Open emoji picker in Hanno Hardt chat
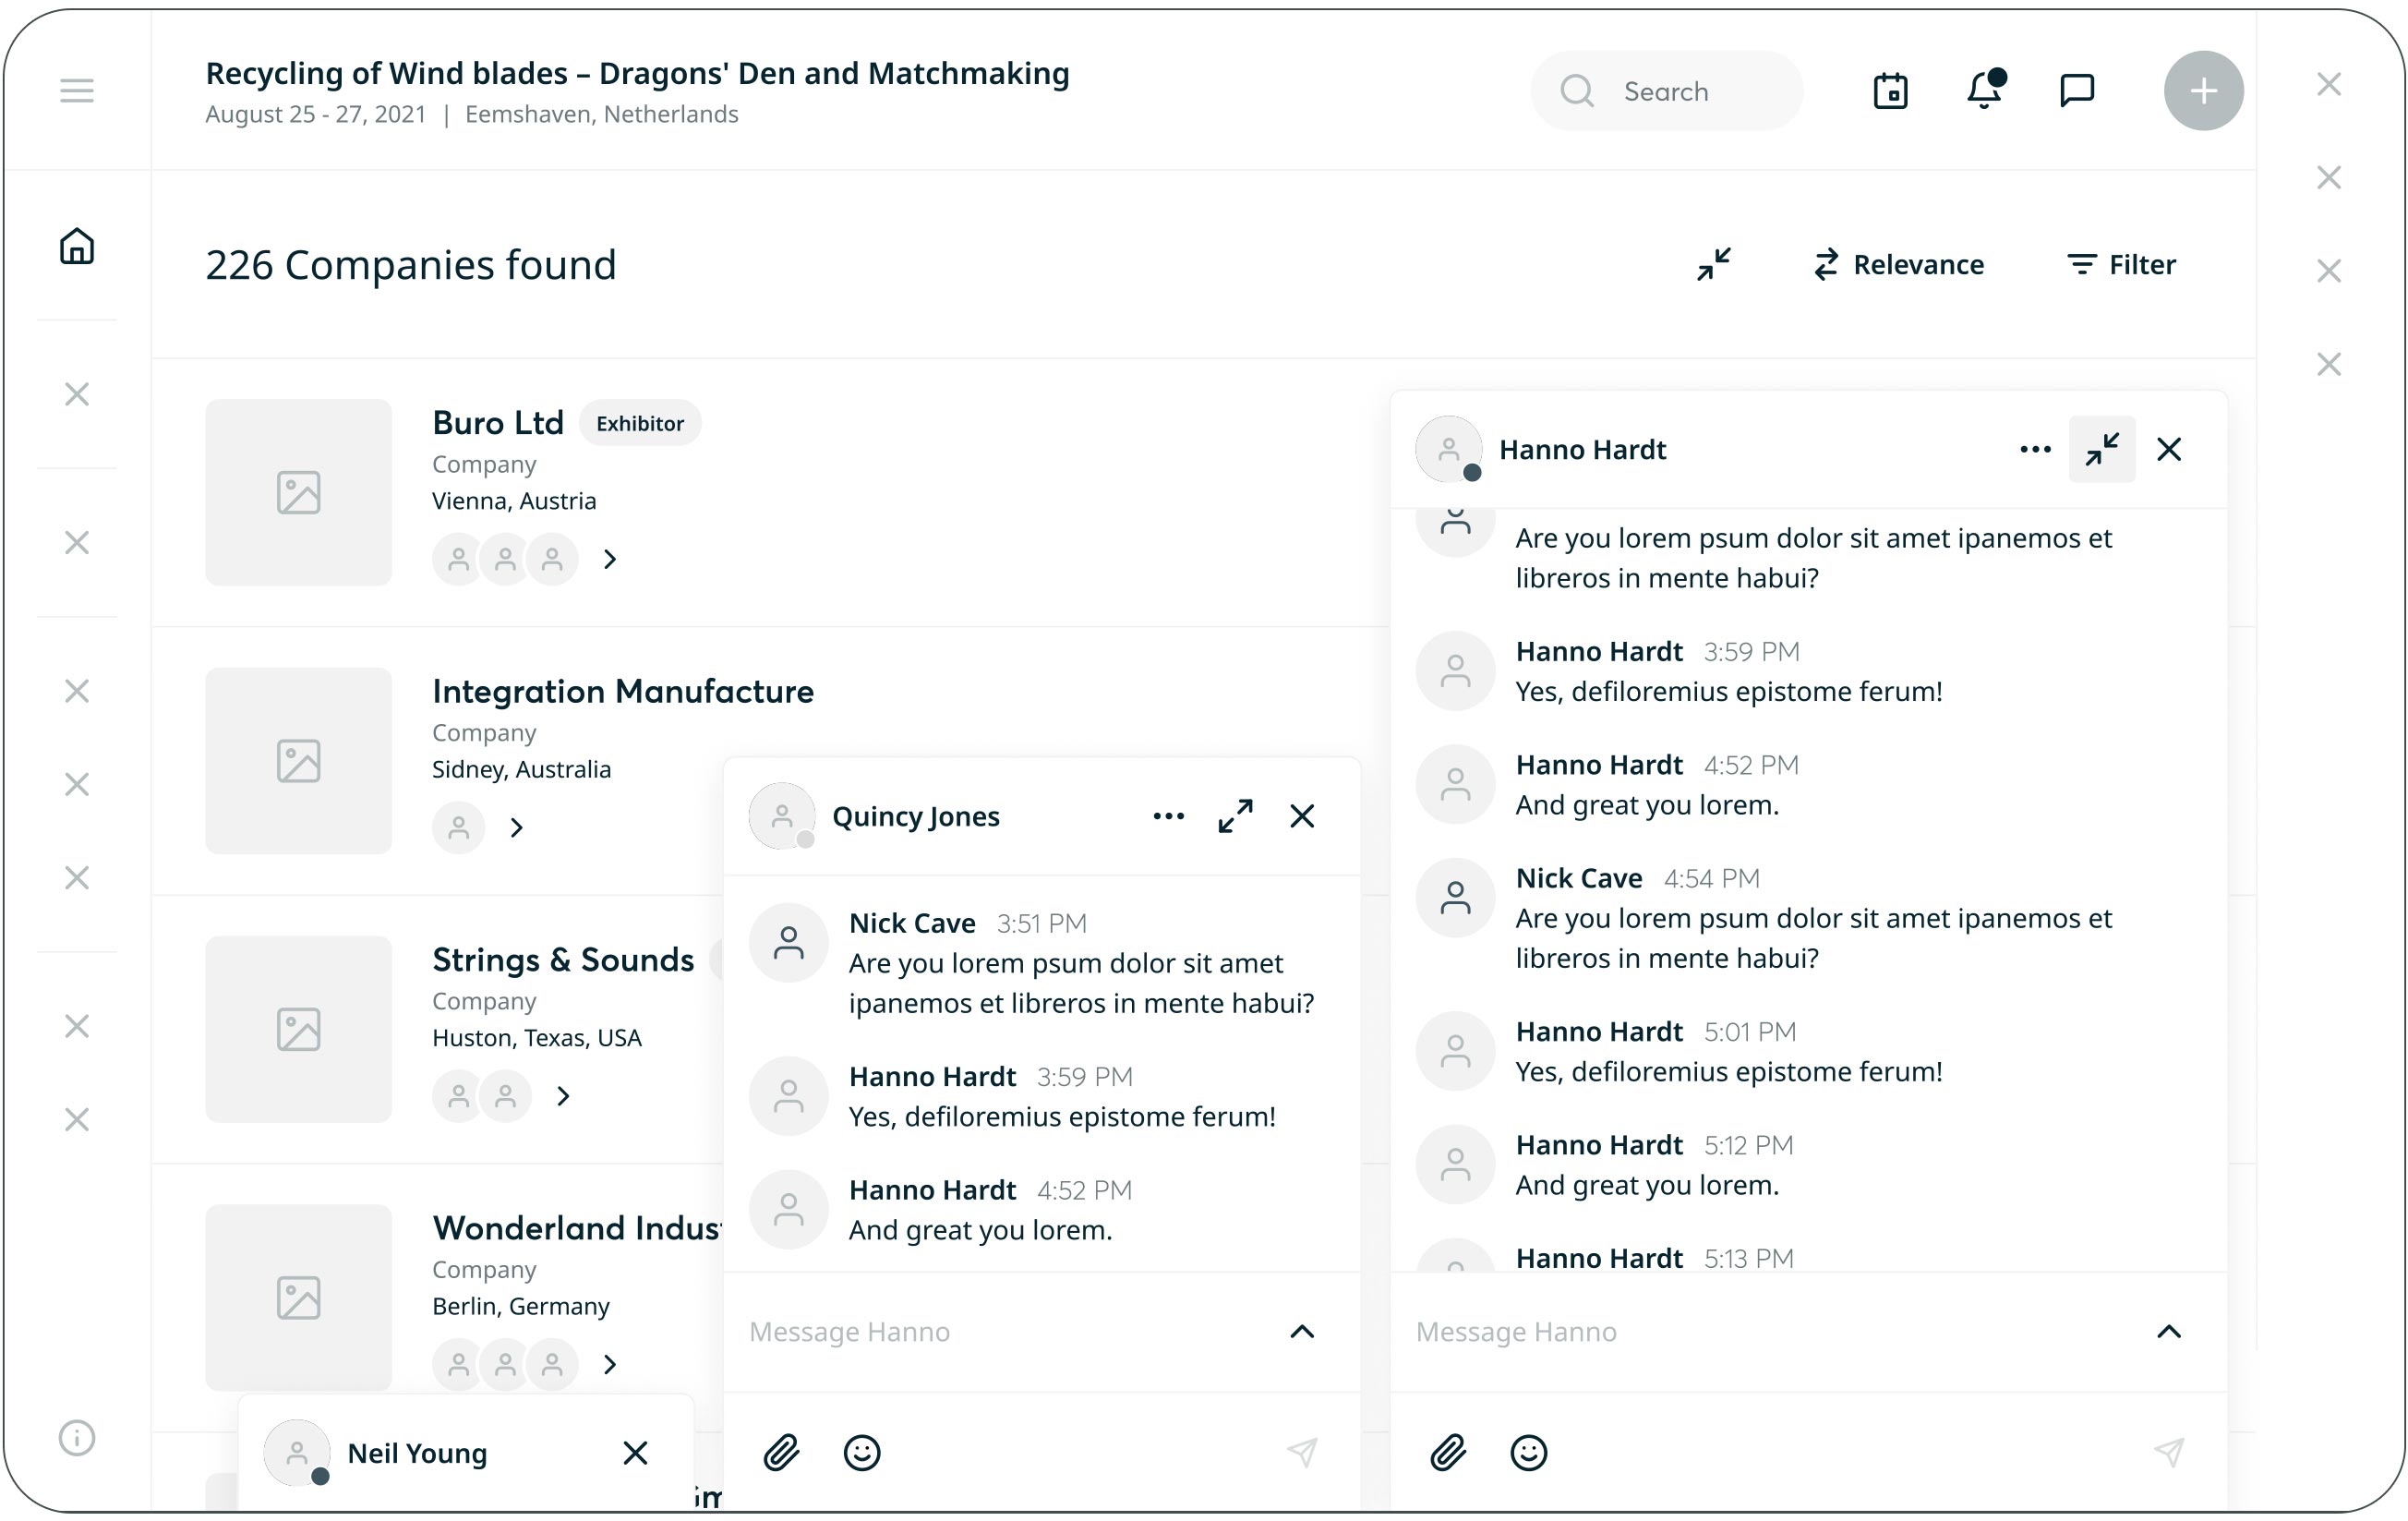Image resolution: width=2408 pixels, height=1521 pixels. 1528,1452
